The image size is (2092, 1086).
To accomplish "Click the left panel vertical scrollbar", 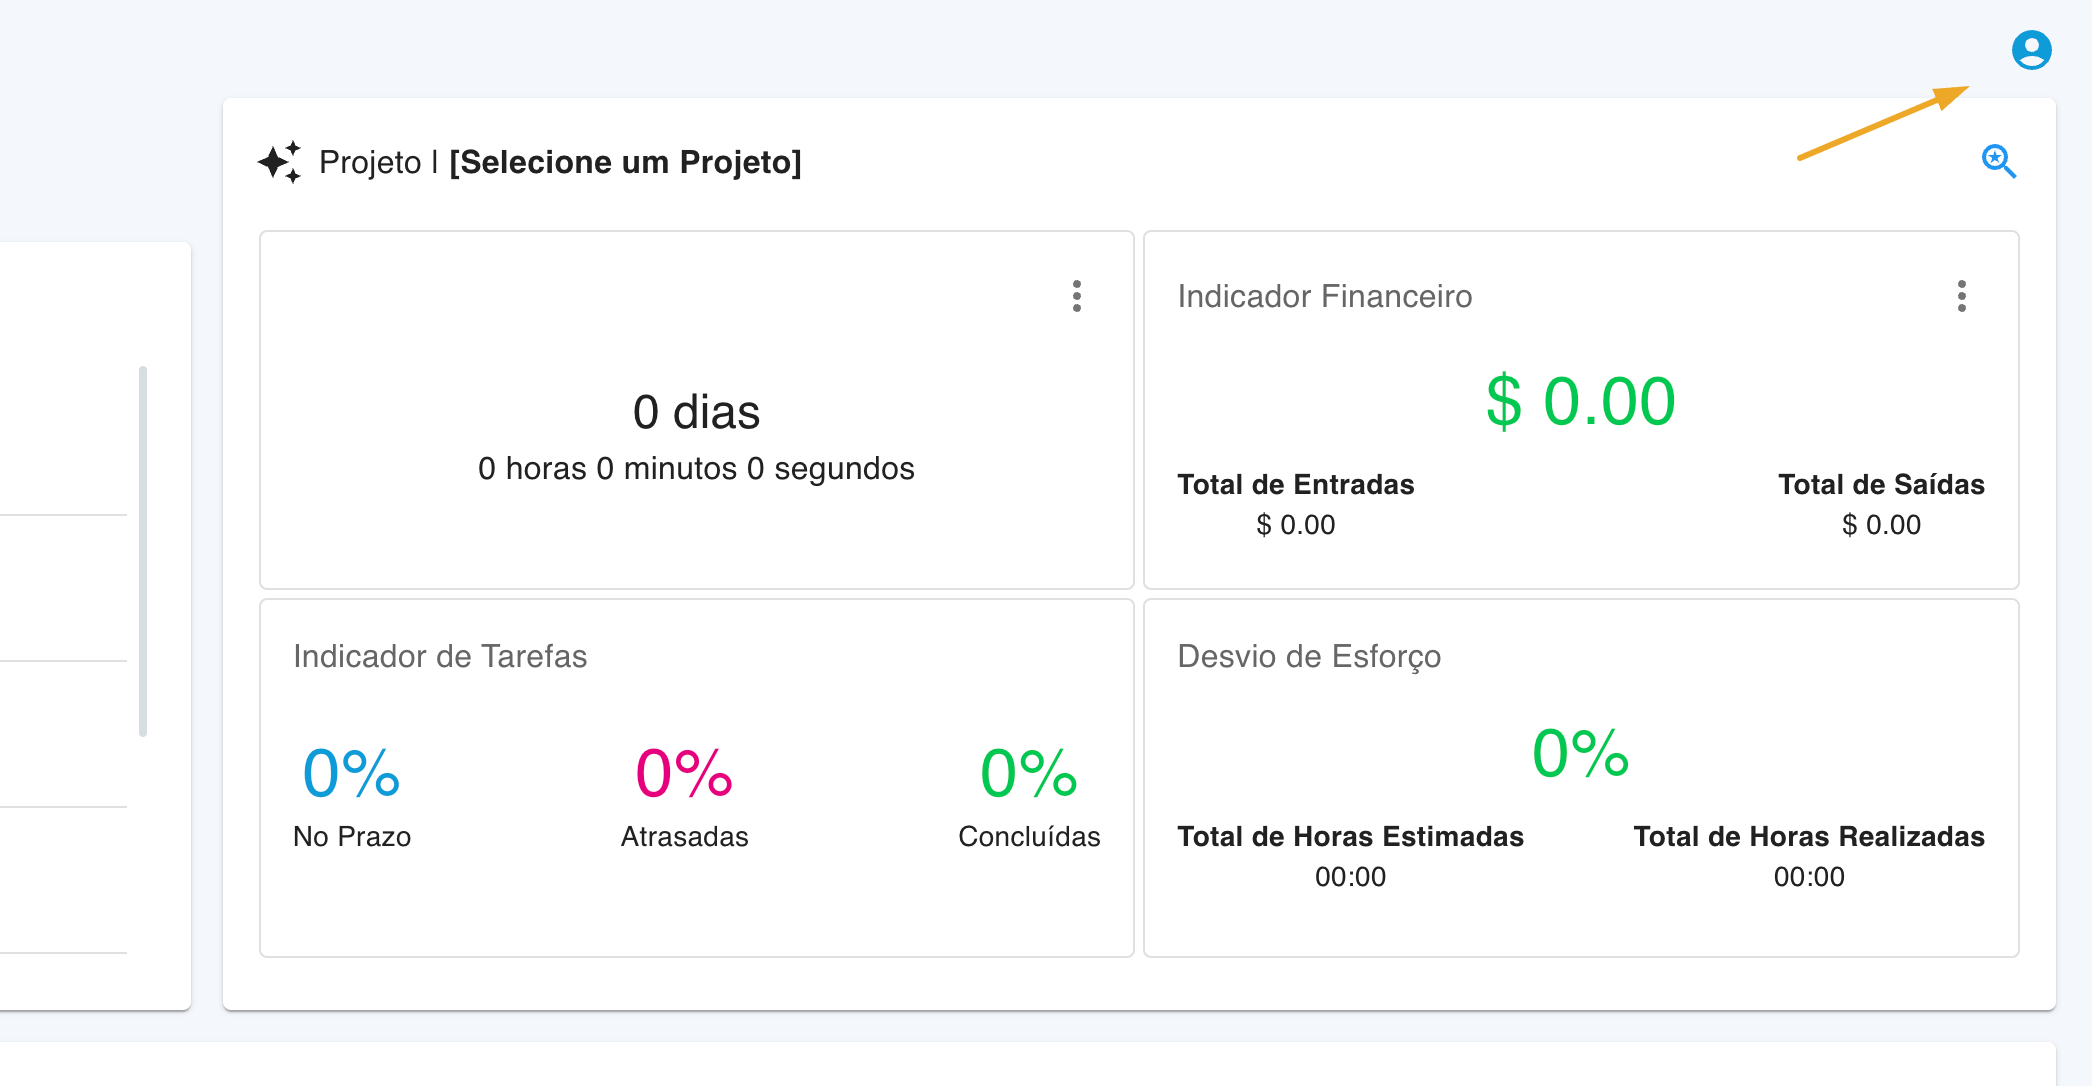I will tap(143, 550).
